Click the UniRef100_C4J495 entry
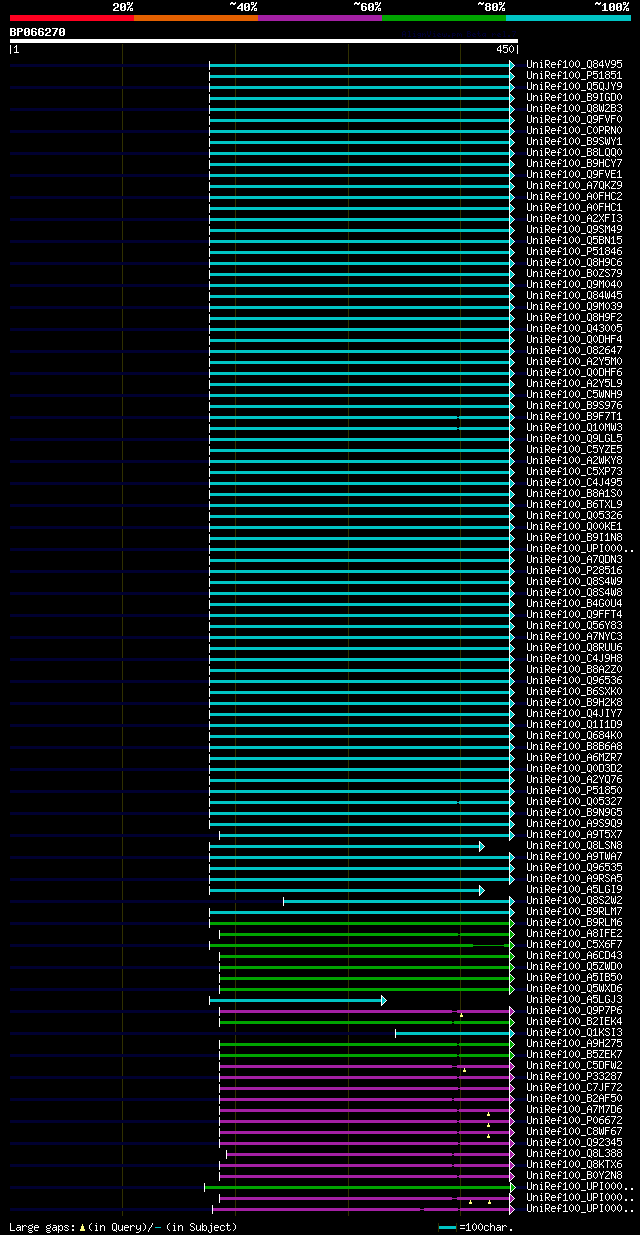The width and height of the screenshot is (640, 1235). (x=574, y=482)
